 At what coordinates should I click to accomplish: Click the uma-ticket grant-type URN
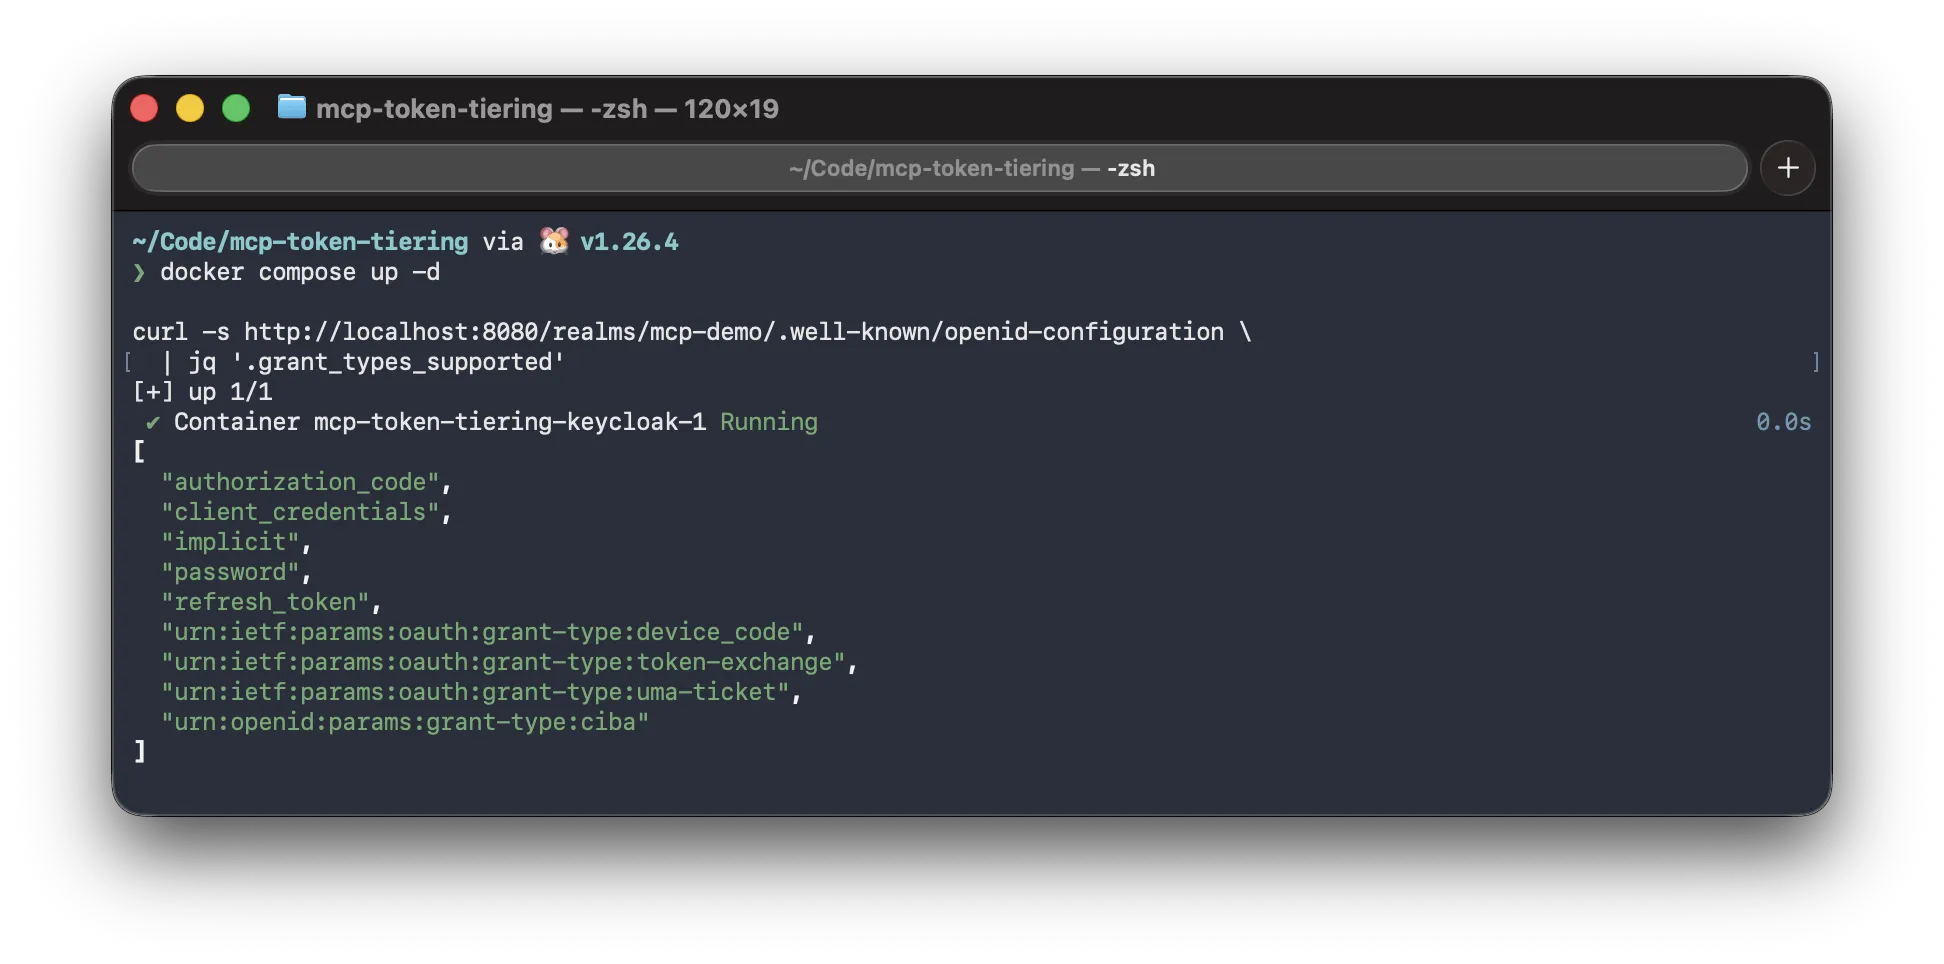tap(475, 692)
